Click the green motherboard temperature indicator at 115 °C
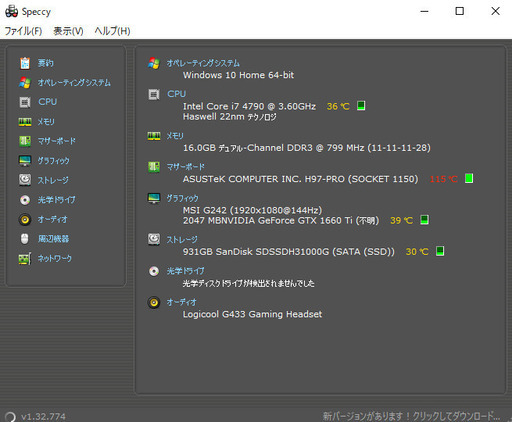The image size is (512, 422). click(x=469, y=178)
